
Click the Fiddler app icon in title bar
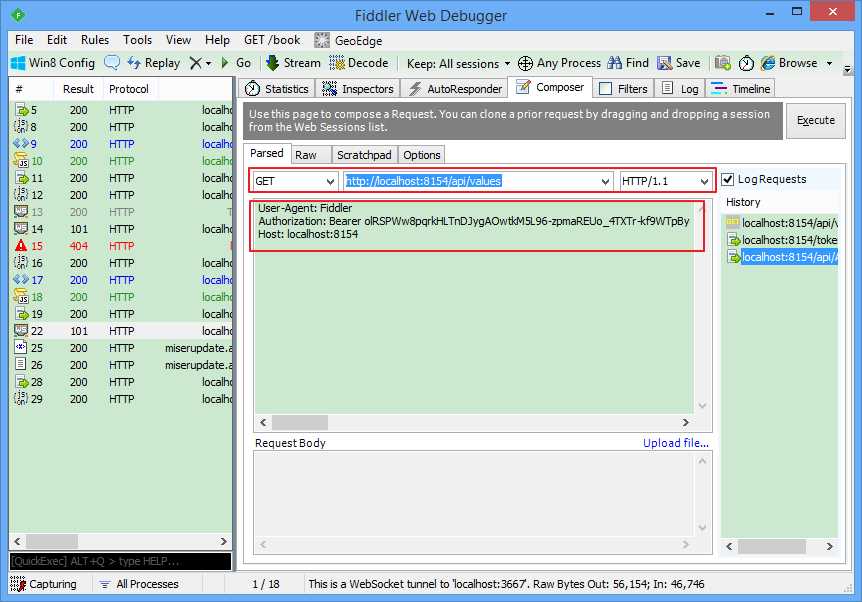18,15
